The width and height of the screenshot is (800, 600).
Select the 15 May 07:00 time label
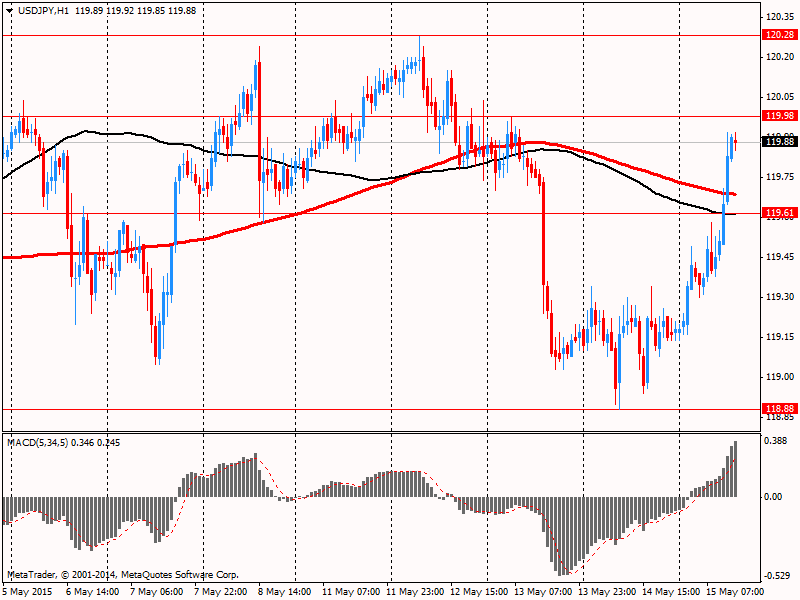coord(735,592)
